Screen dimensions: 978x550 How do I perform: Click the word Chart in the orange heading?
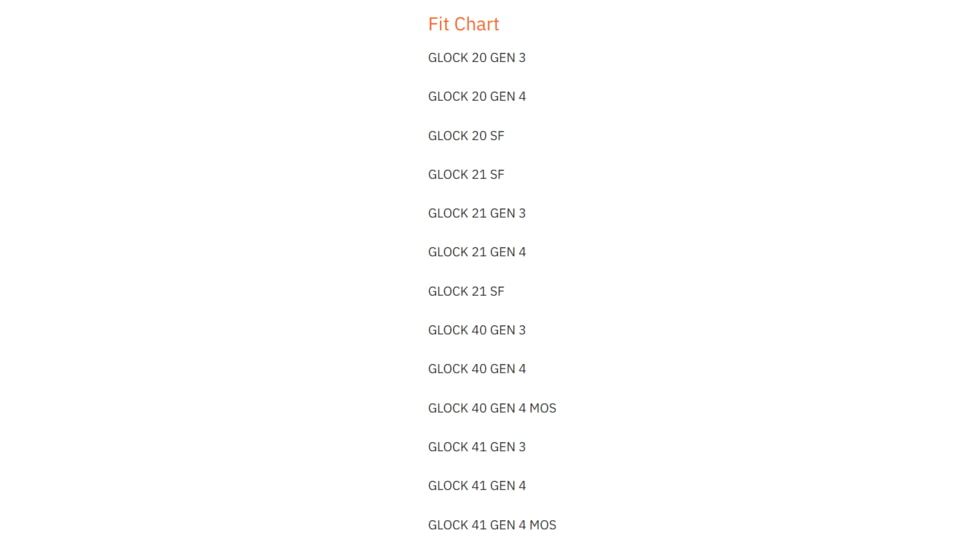[477, 24]
